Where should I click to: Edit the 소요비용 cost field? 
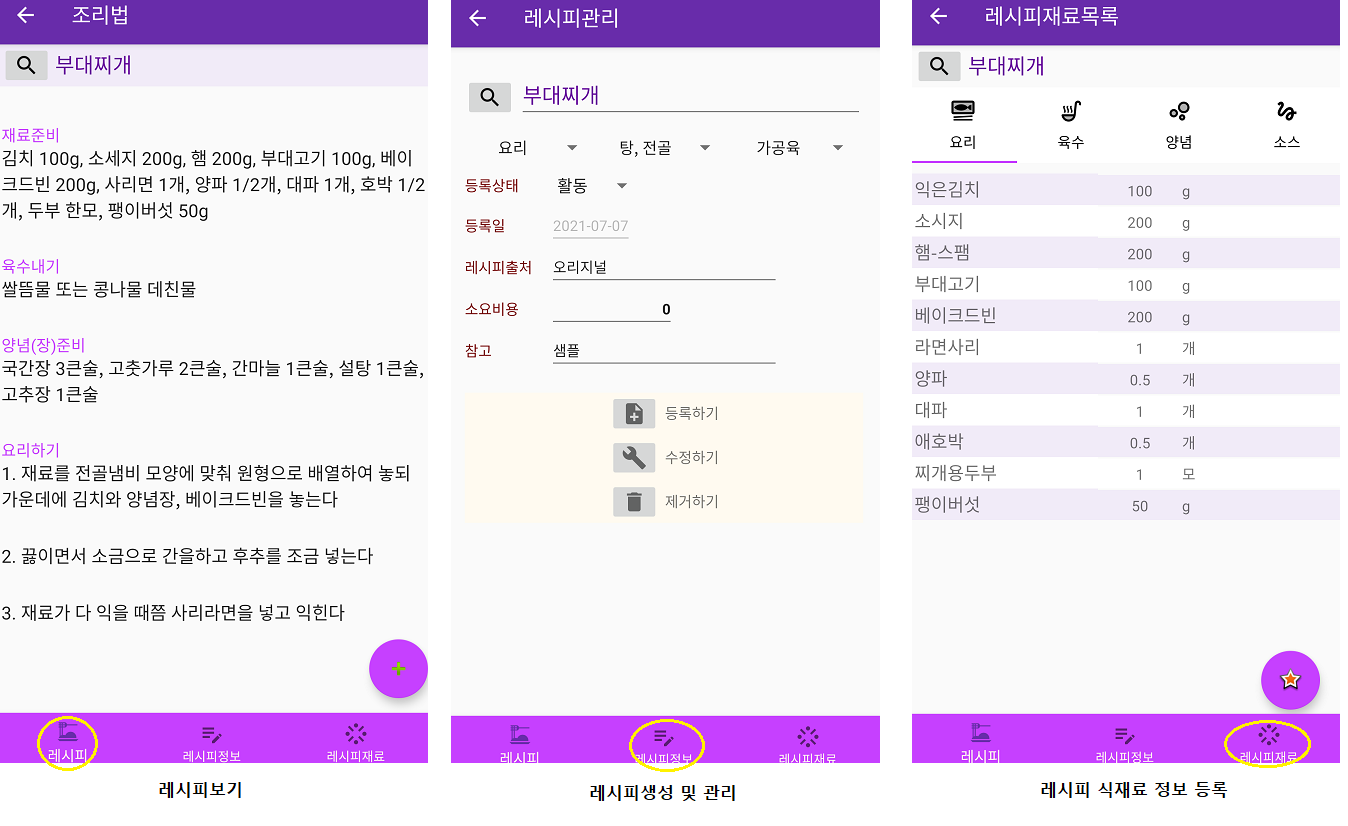[612, 310]
